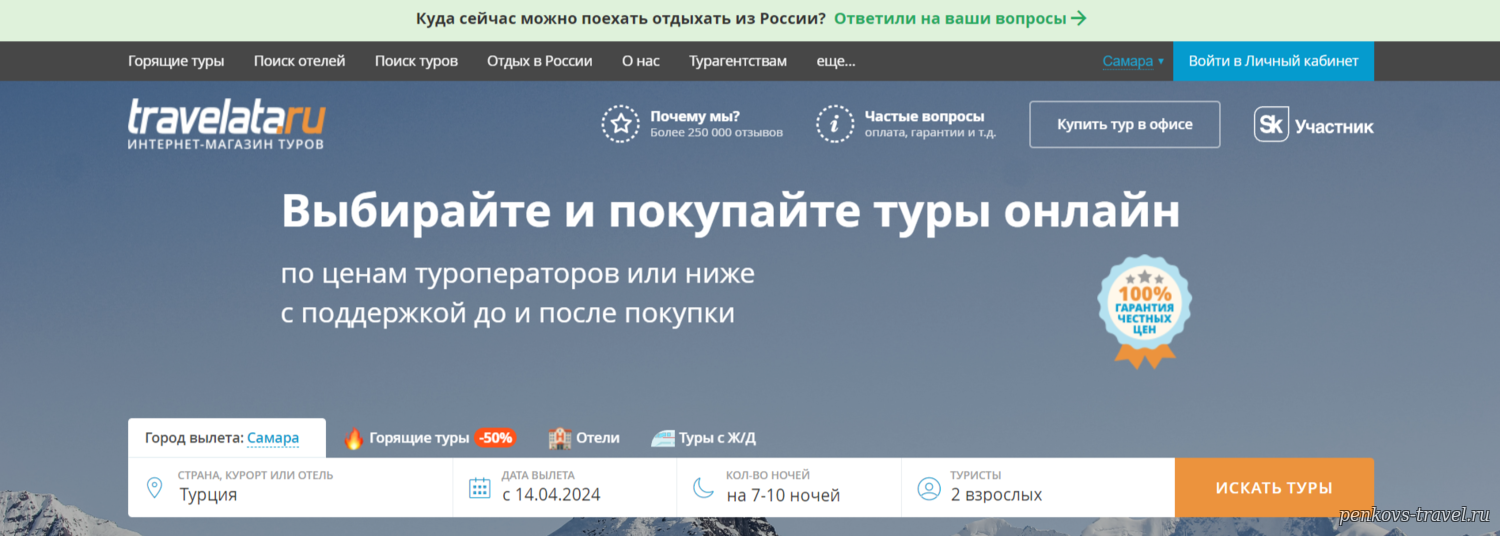The height and width of the screenshot is (536, 1500).
Task: Click the hotel building icon beside Отели
Action: [560, 438]
